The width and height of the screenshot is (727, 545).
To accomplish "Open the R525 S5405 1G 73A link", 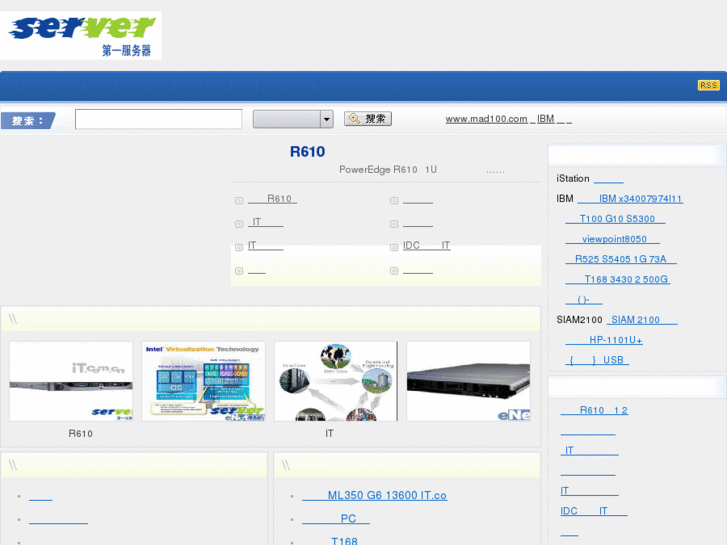I will (621, 259).
